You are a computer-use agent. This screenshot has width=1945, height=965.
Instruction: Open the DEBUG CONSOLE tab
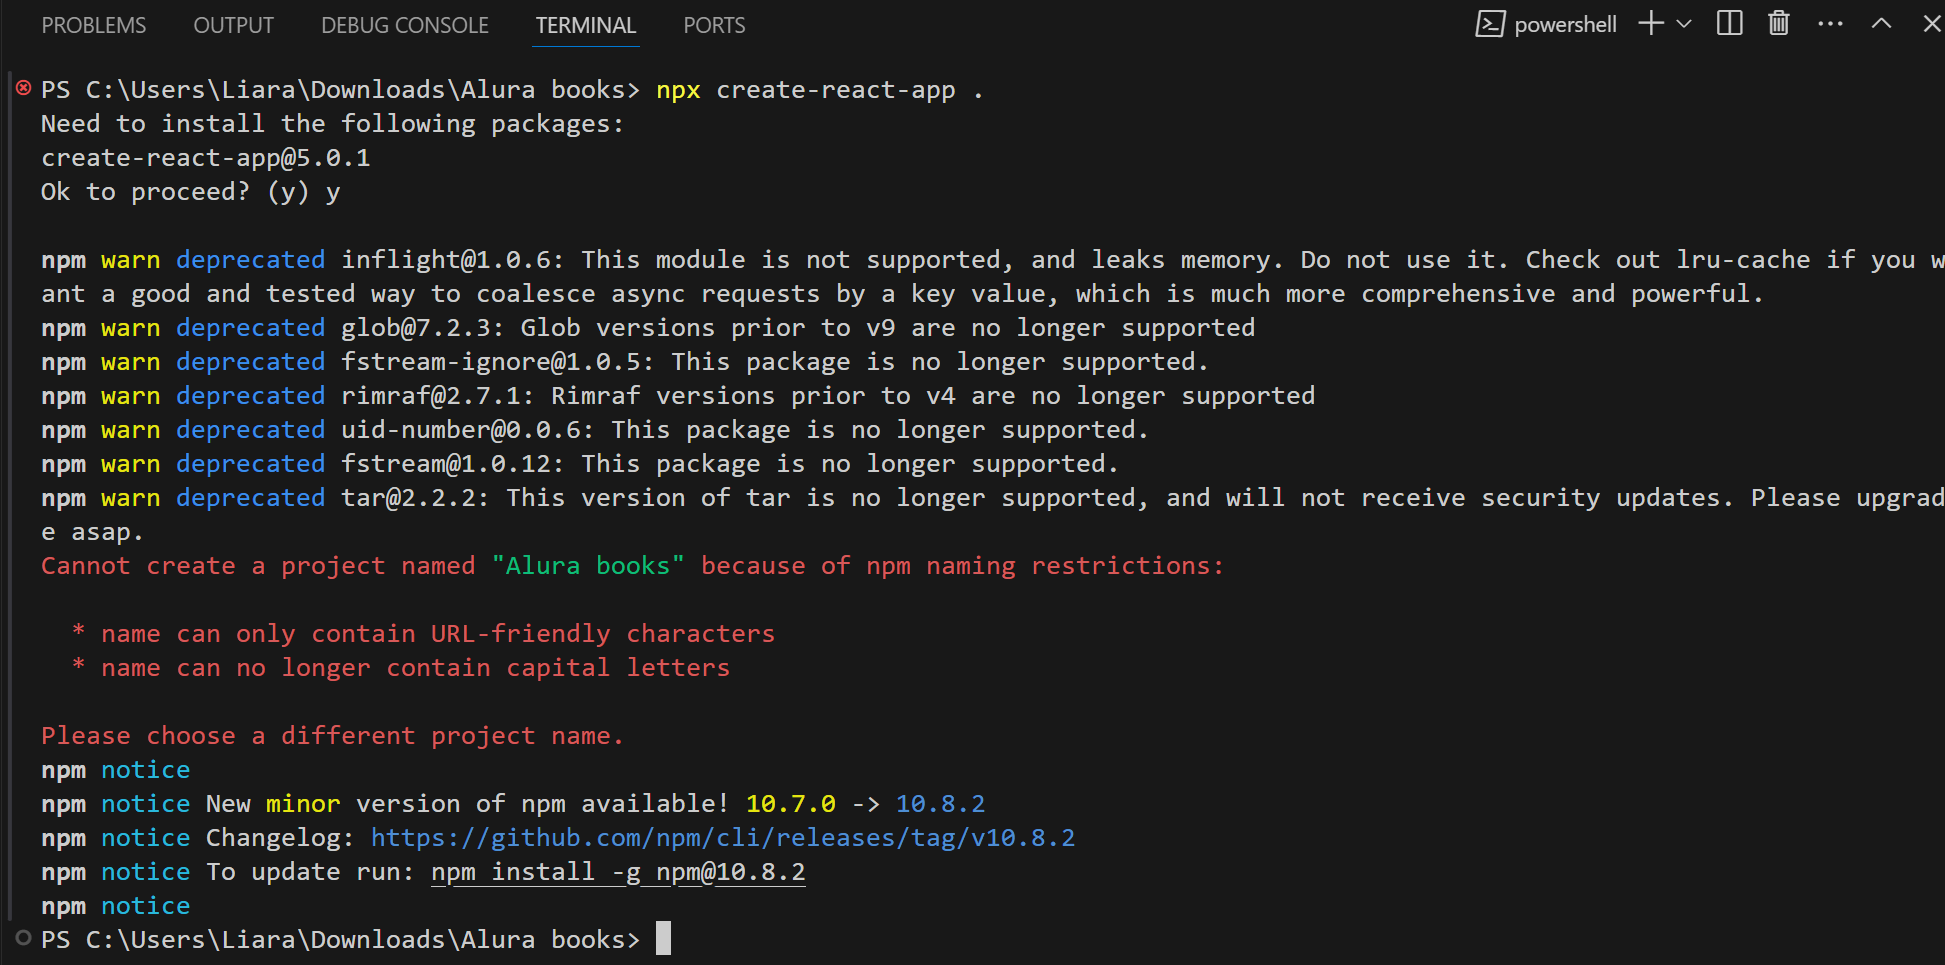(x=405, y=26)
